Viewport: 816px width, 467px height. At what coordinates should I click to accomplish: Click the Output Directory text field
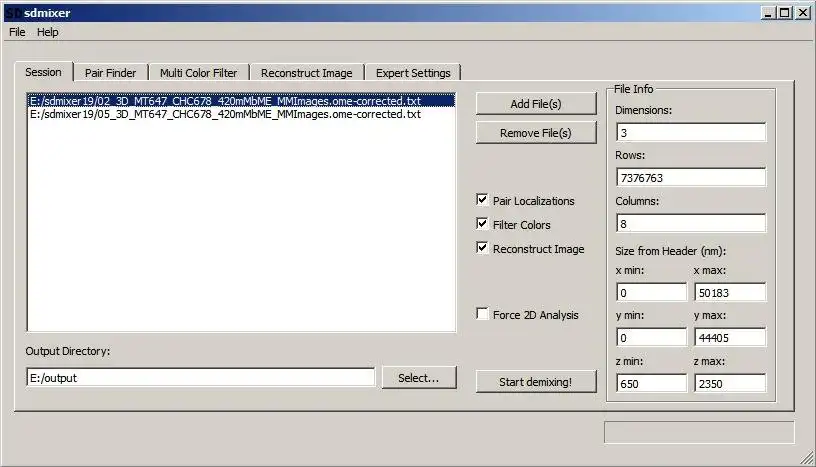[x=200, y=377]
